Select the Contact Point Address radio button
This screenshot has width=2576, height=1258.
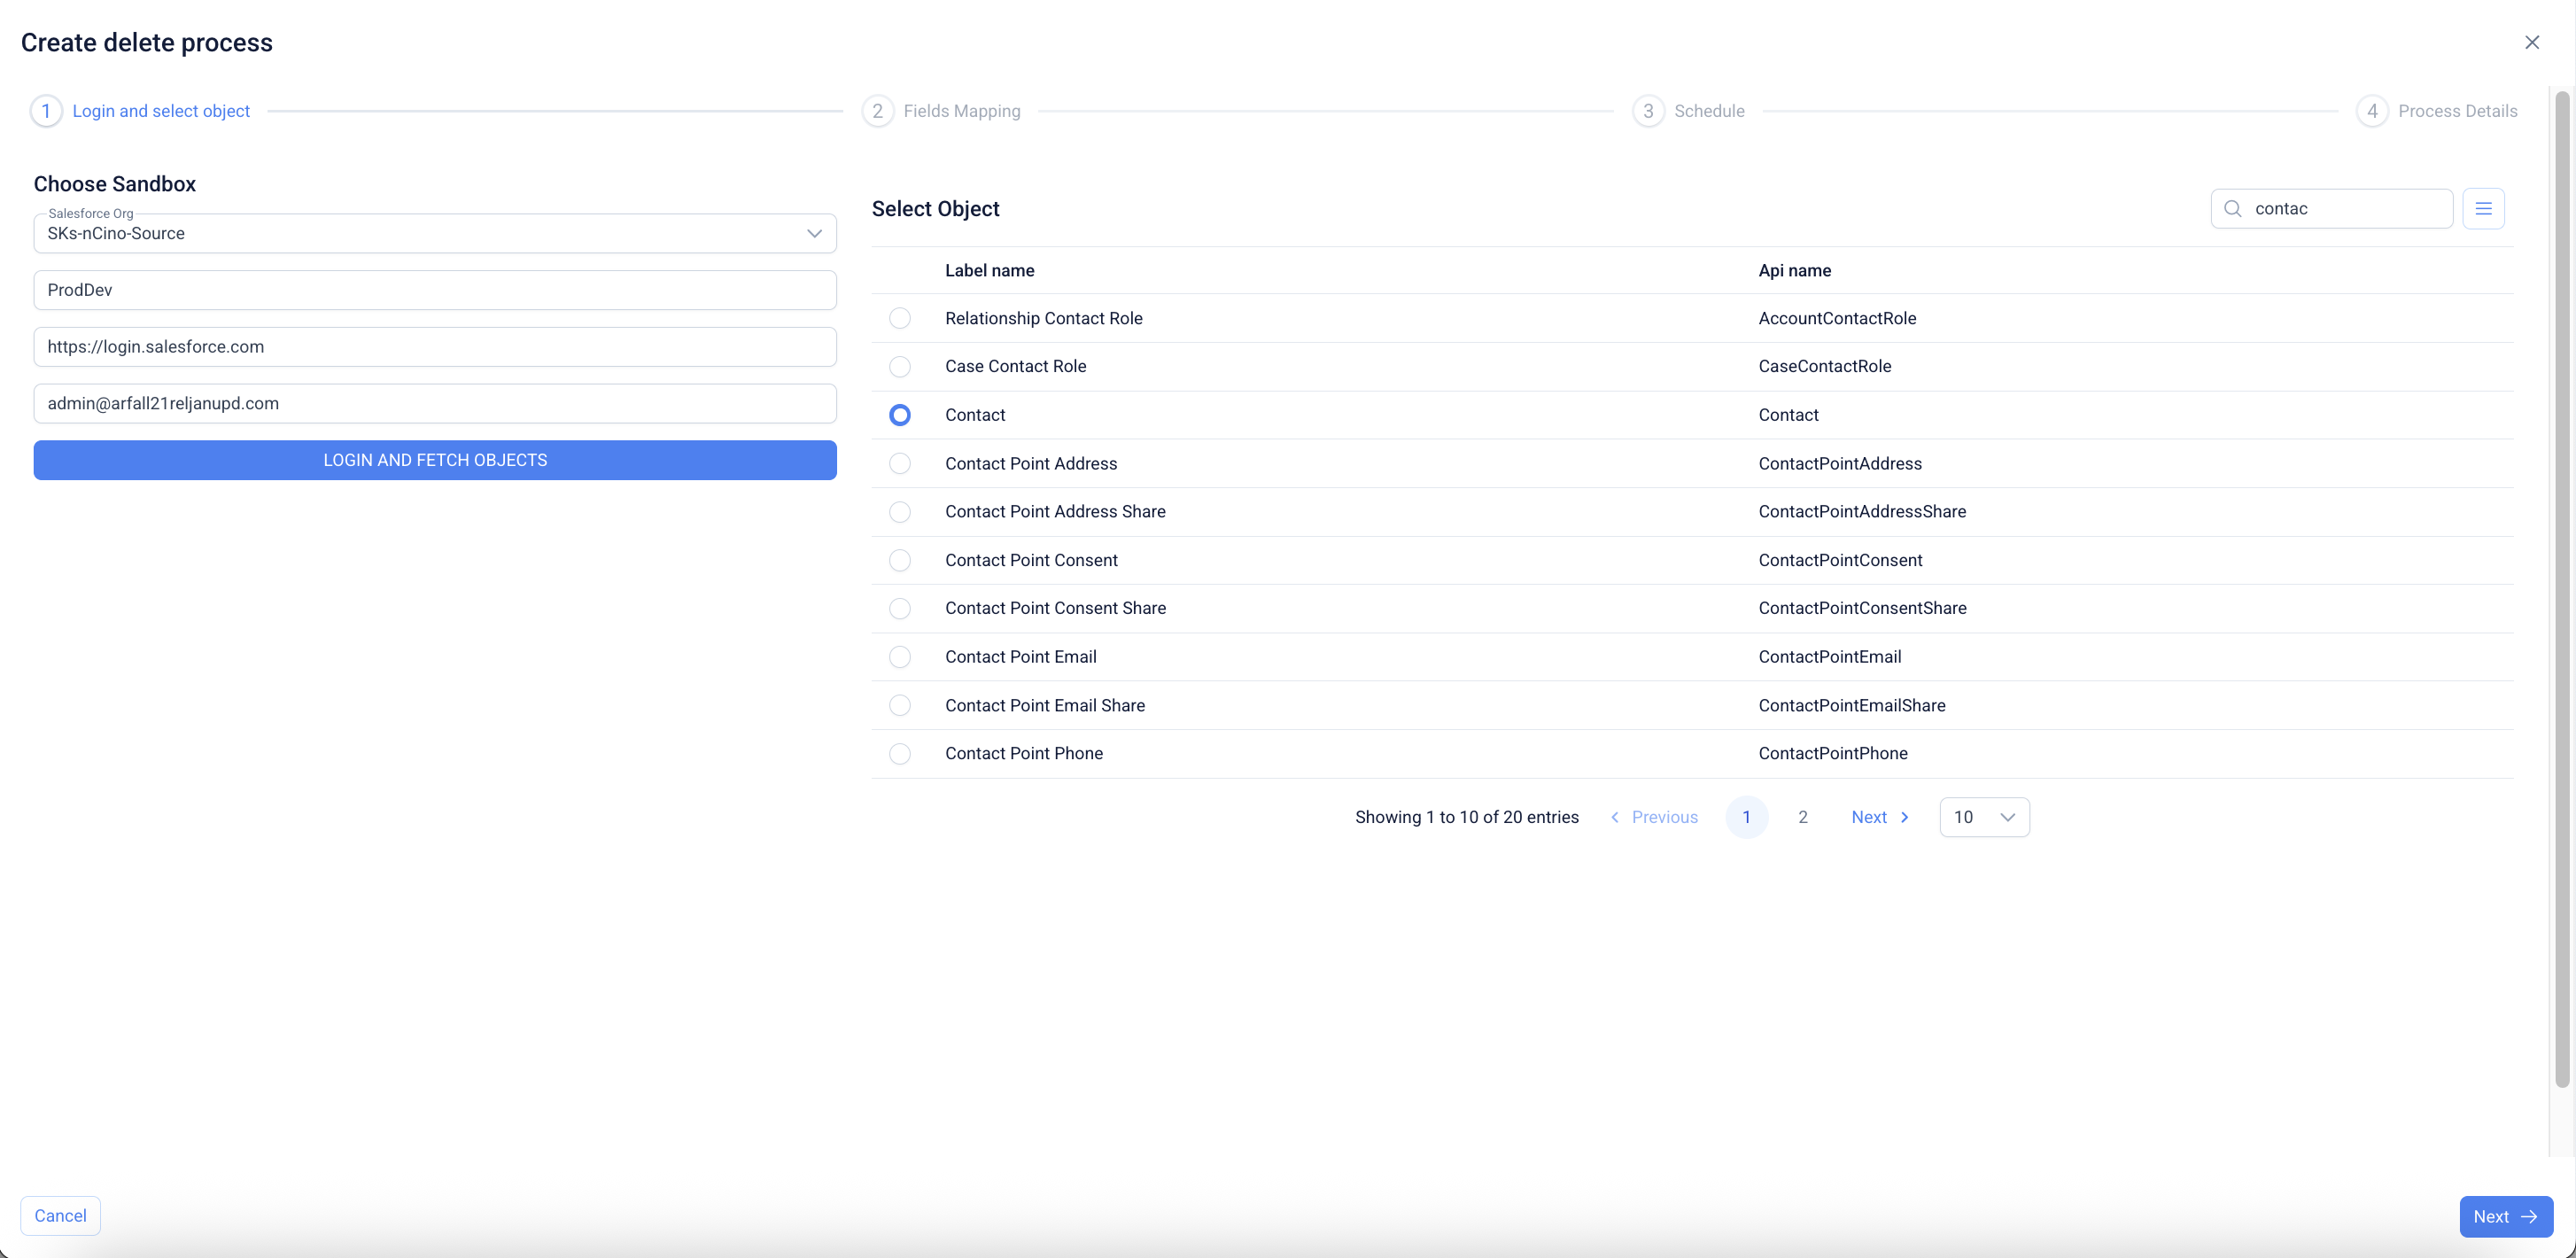pos(900,463)
